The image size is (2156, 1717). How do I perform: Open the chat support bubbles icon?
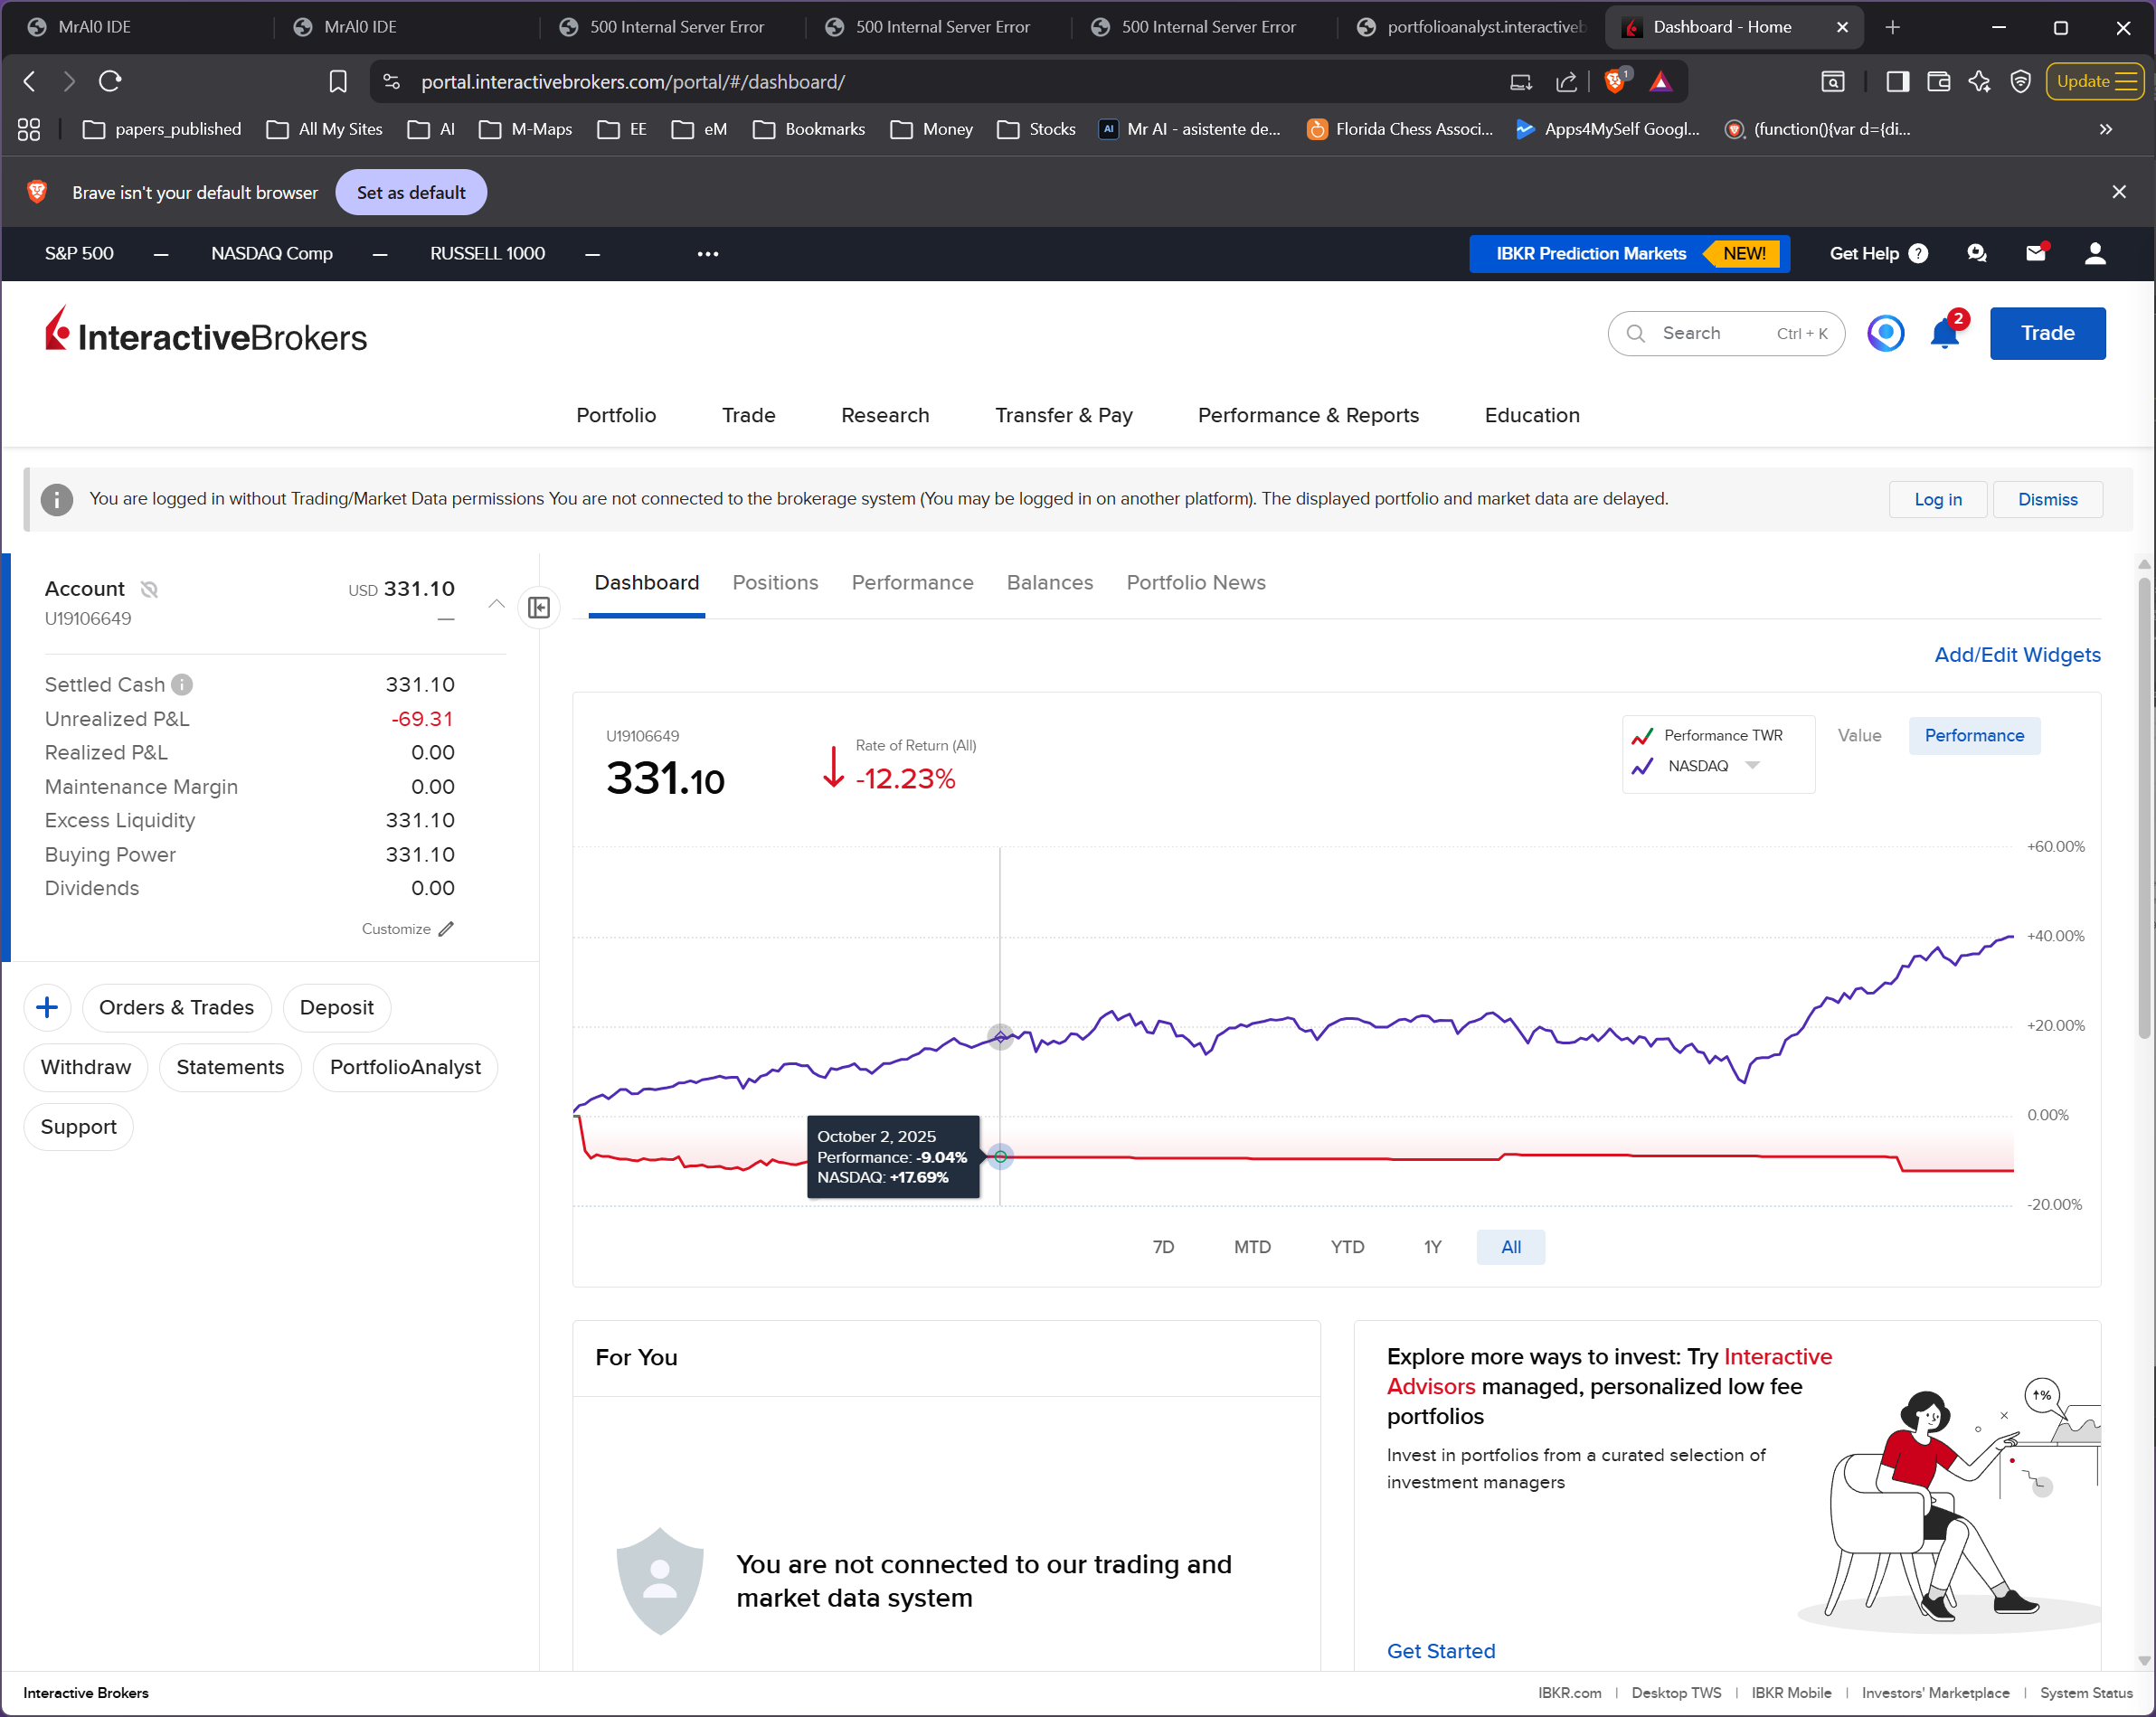tap(1977, 253)
